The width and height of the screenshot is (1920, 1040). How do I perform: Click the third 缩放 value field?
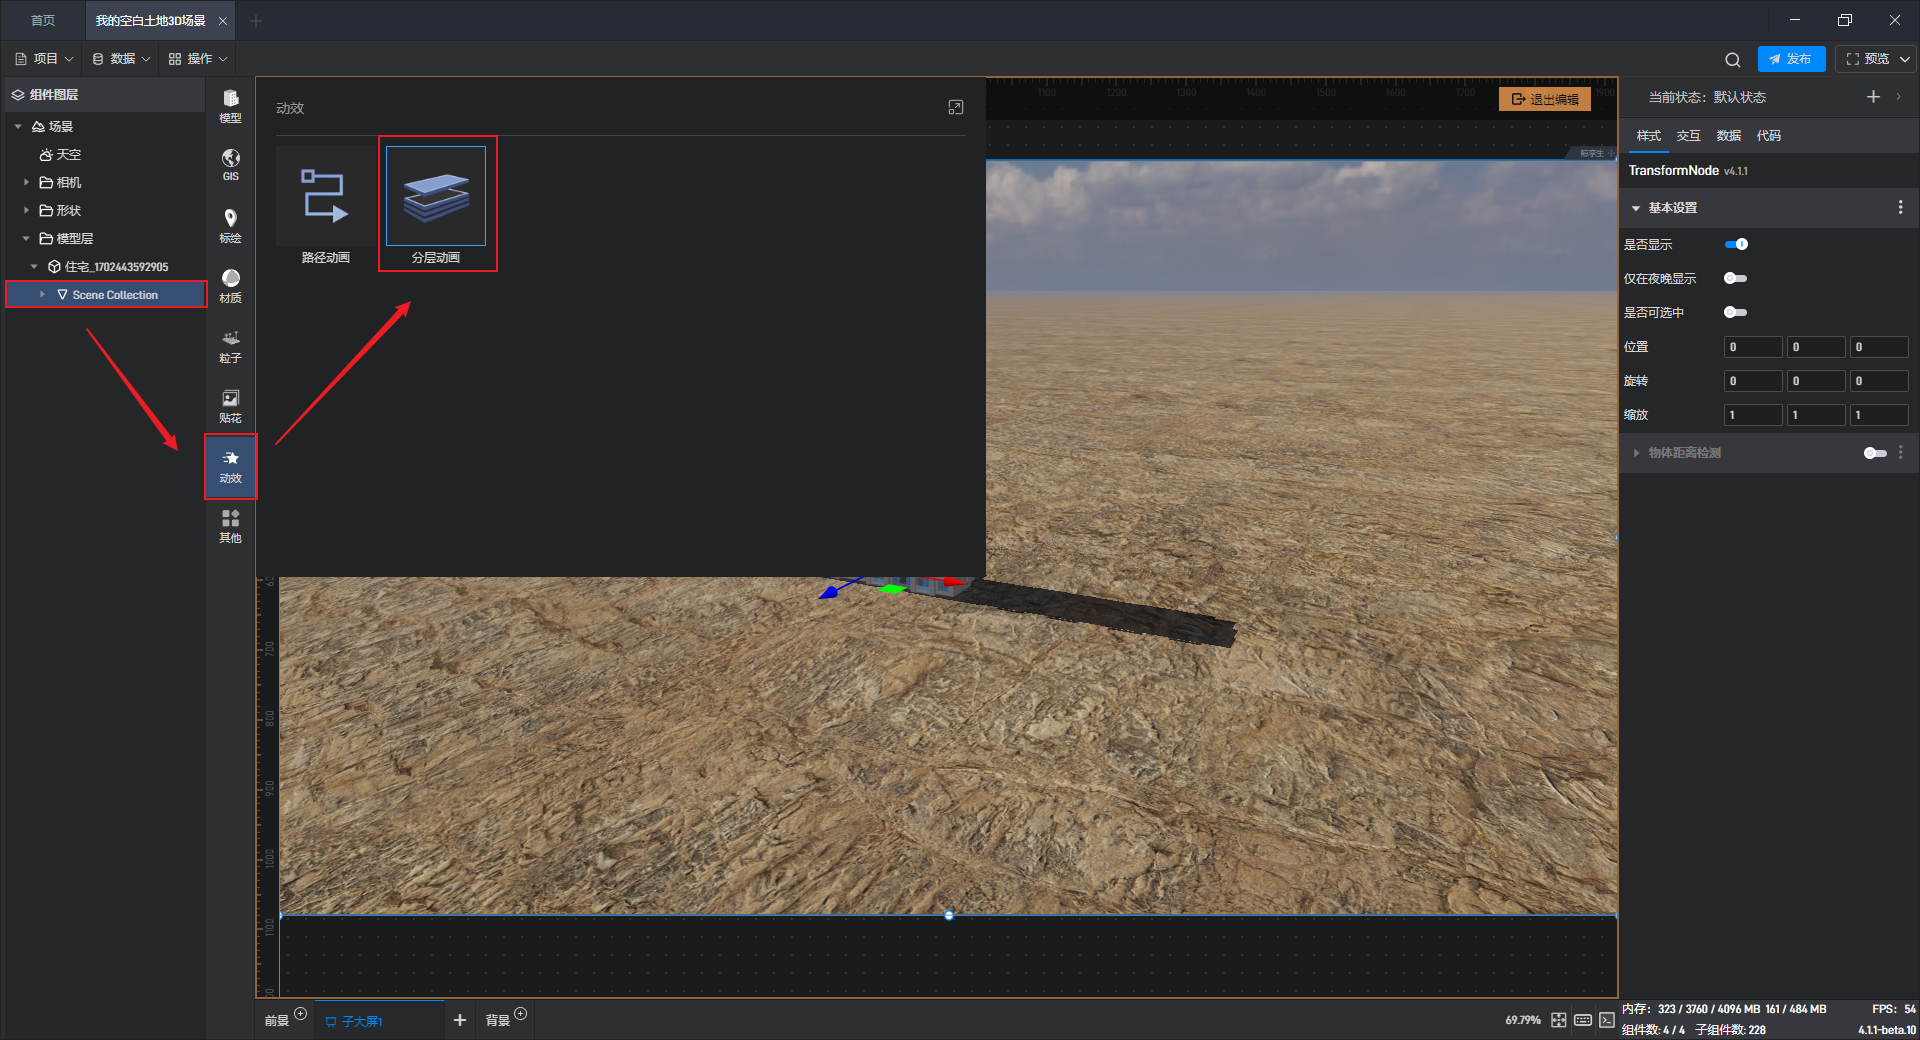coord(1879,415)
